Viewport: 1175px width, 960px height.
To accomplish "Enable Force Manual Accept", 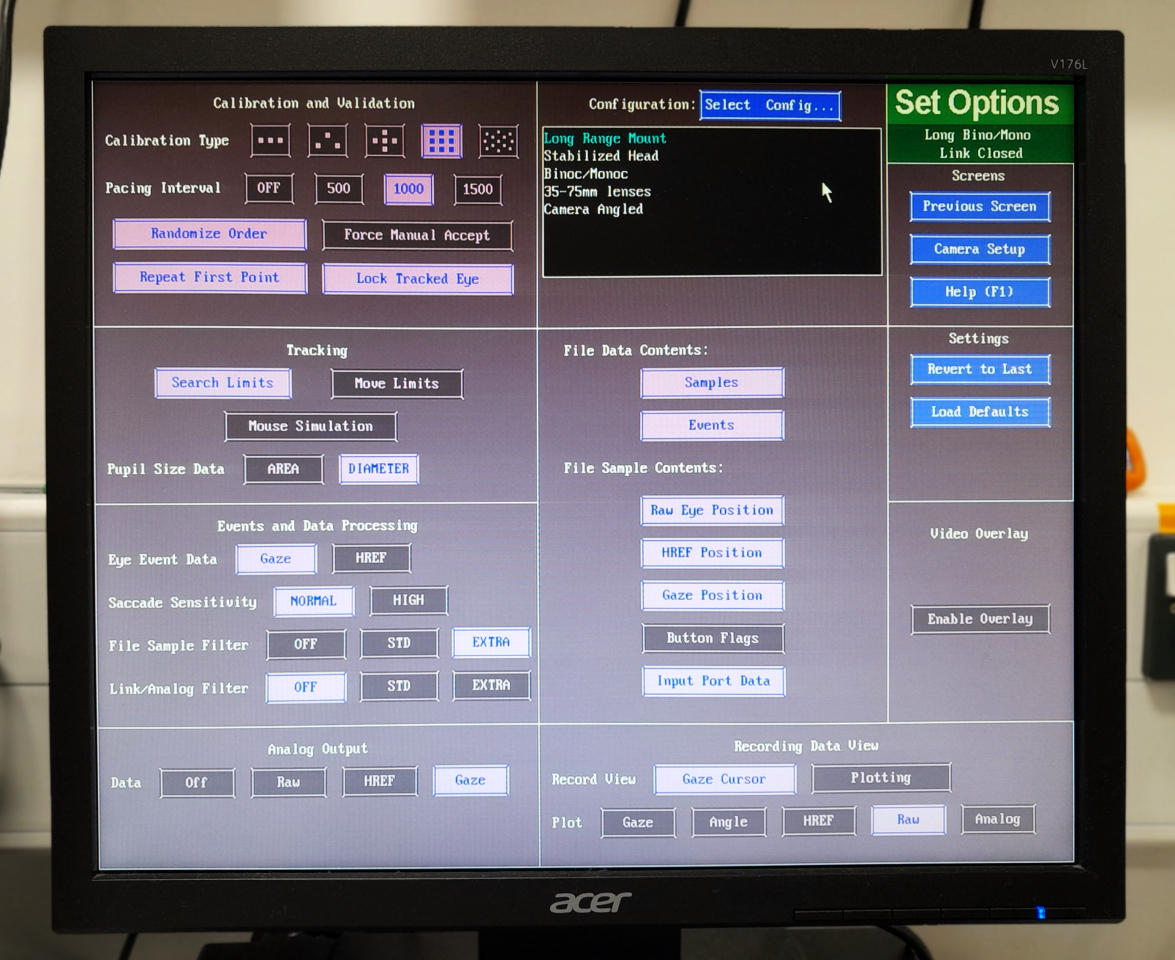I will 417,236.
